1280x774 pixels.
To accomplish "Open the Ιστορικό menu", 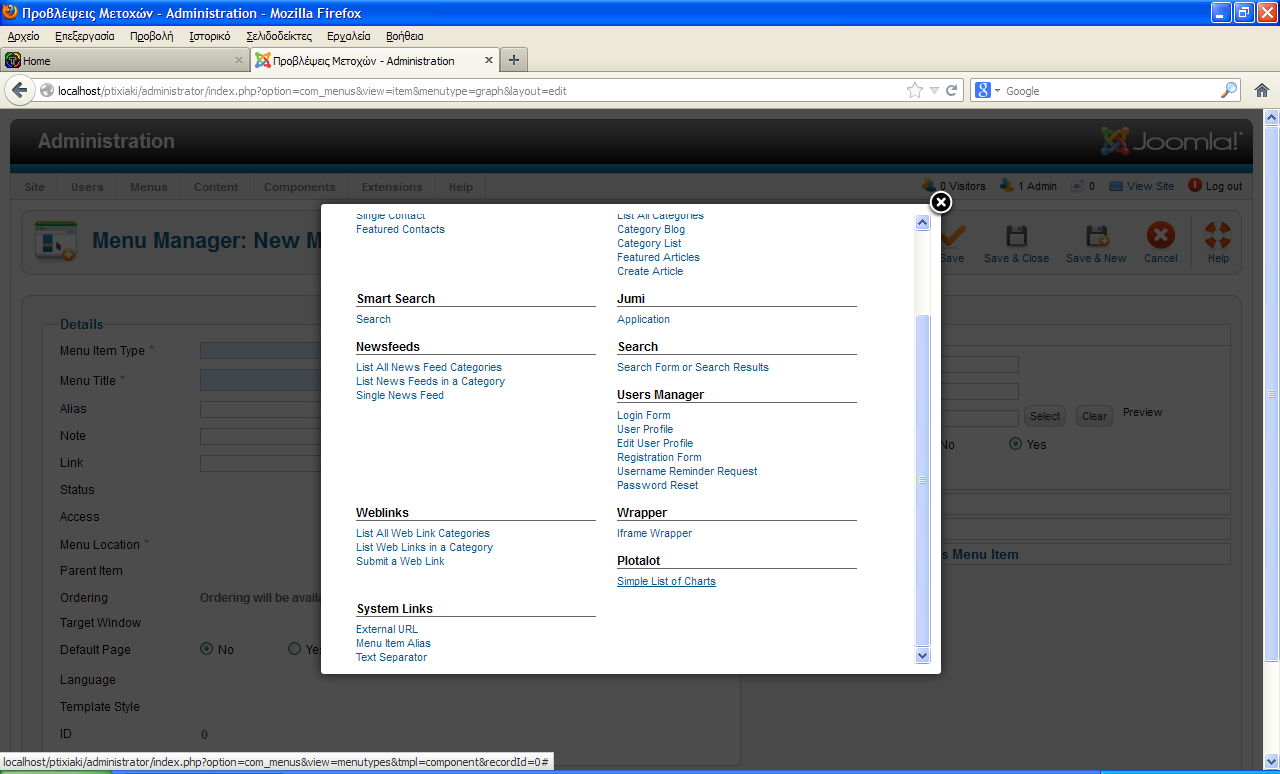I will [x=210, y=36].
